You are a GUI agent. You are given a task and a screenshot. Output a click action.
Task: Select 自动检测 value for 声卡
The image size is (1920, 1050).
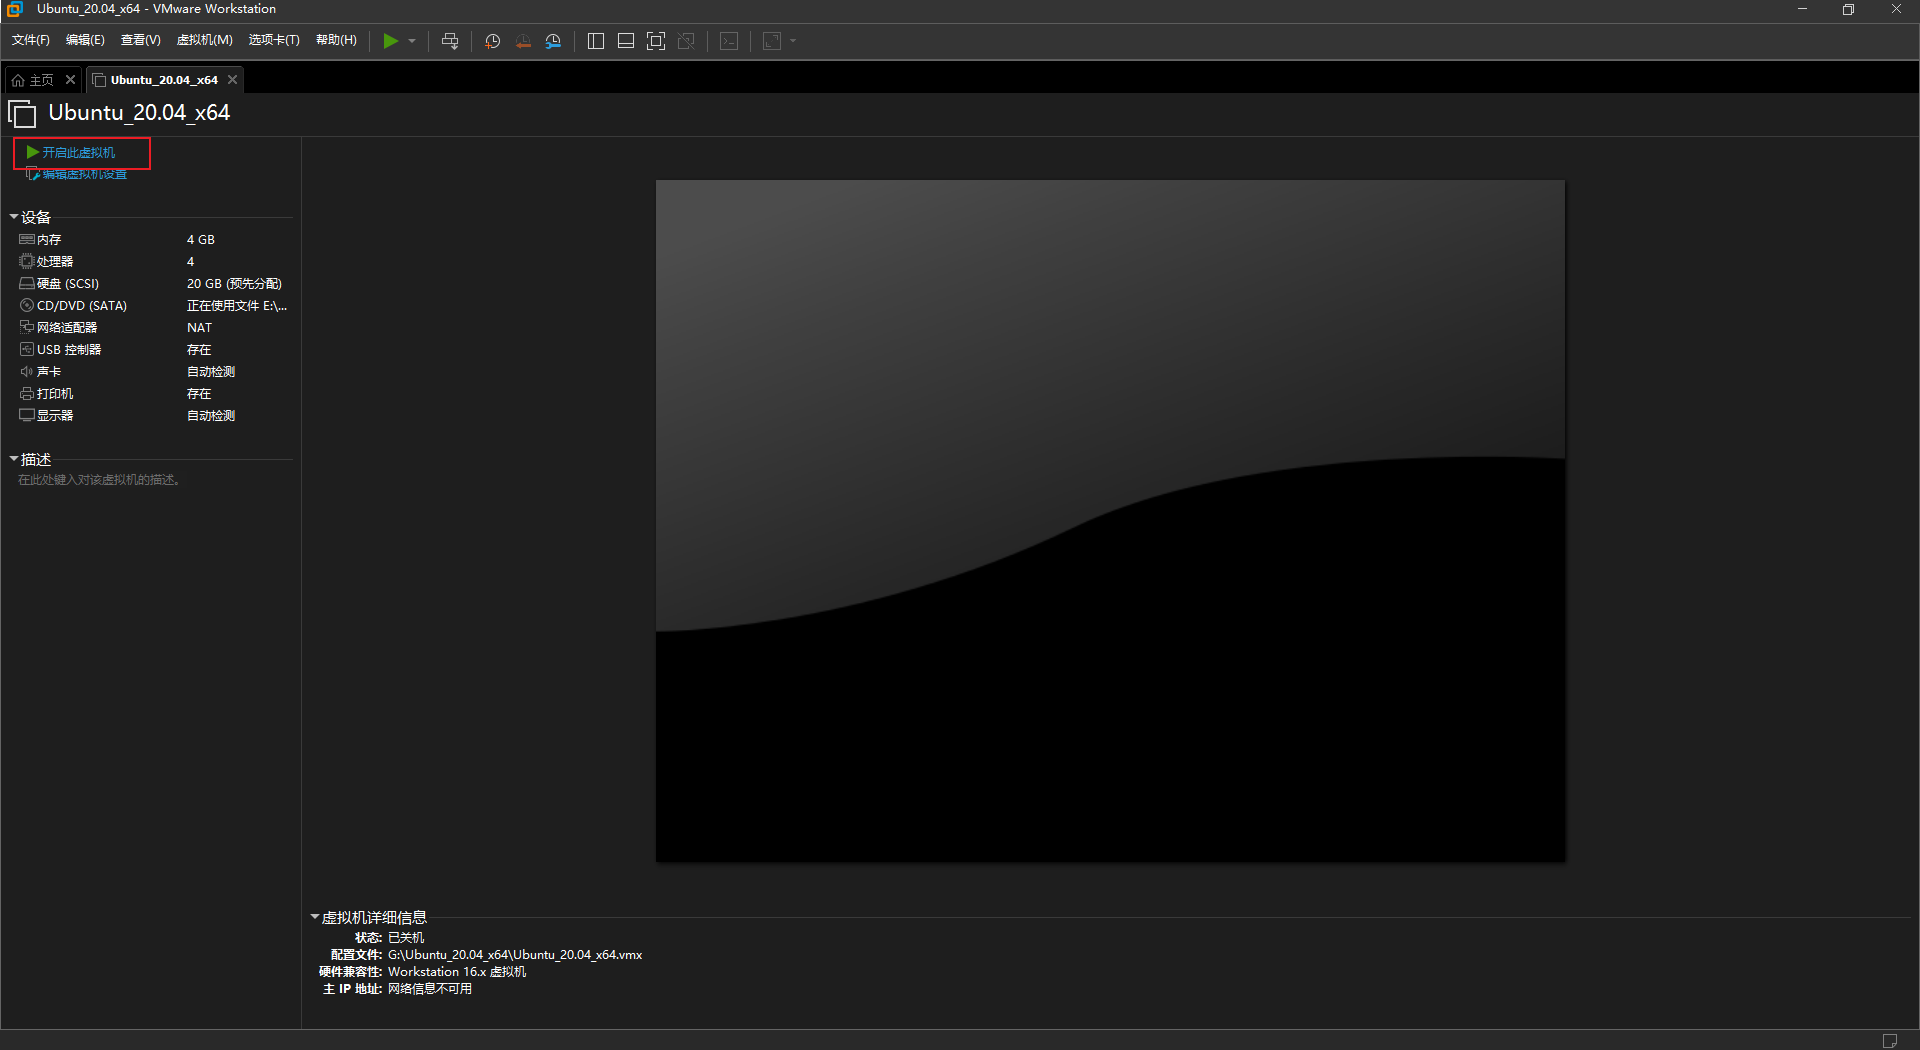coord(211,372)
